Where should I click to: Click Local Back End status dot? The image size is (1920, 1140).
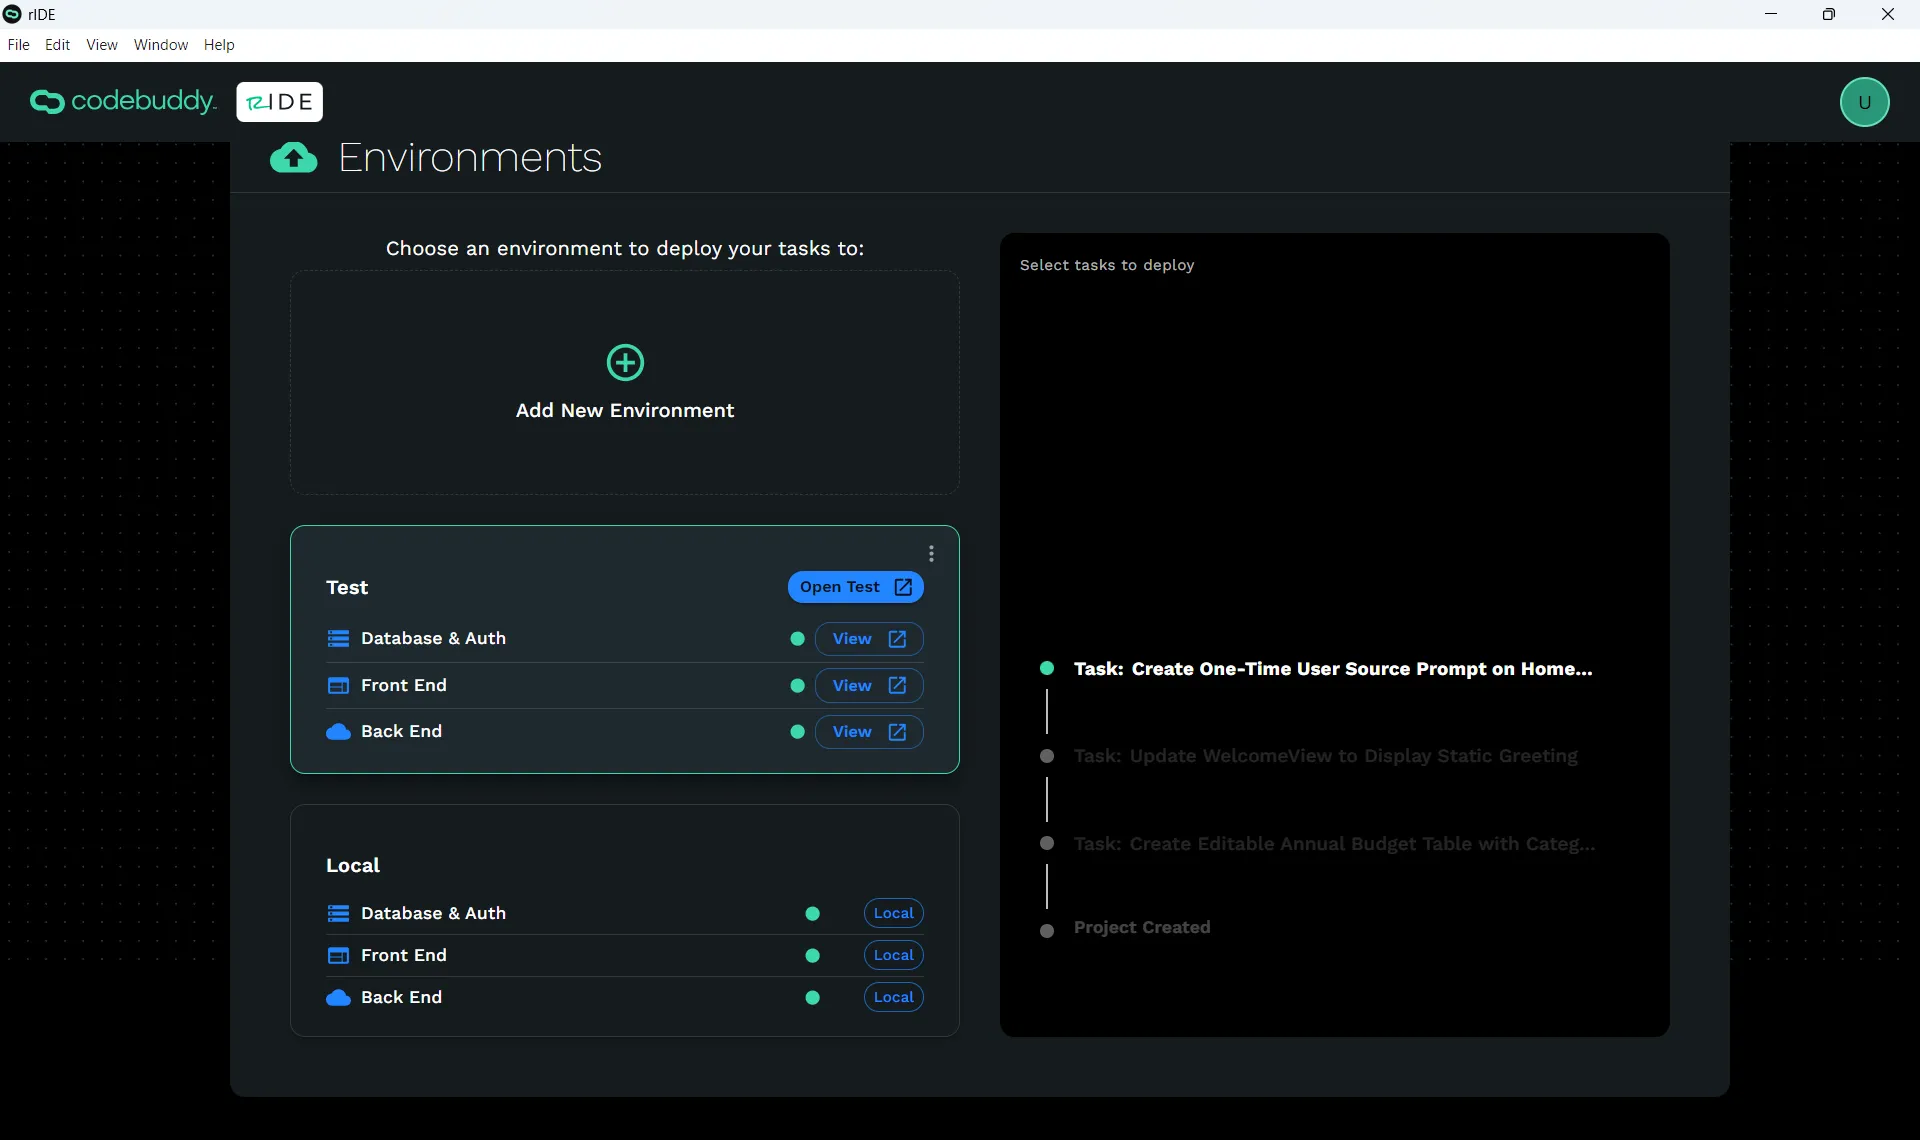[x=812, y=998]
